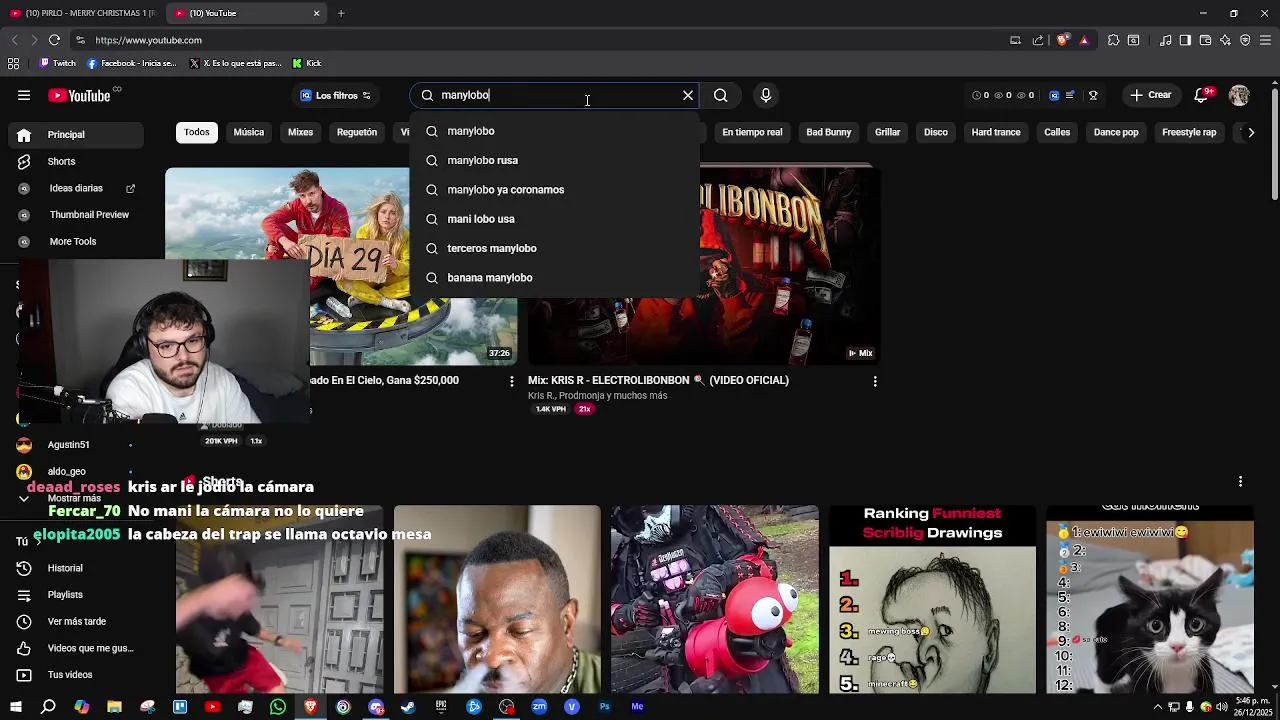Open the Shorts shelf three-dot menu

1240,482
